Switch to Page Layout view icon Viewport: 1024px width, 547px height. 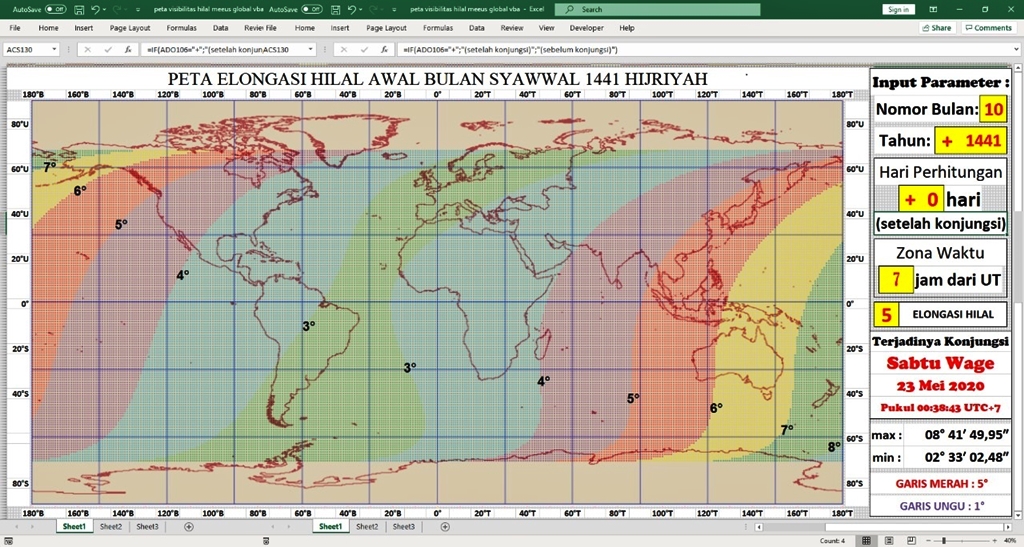click(x=889, y=540)
